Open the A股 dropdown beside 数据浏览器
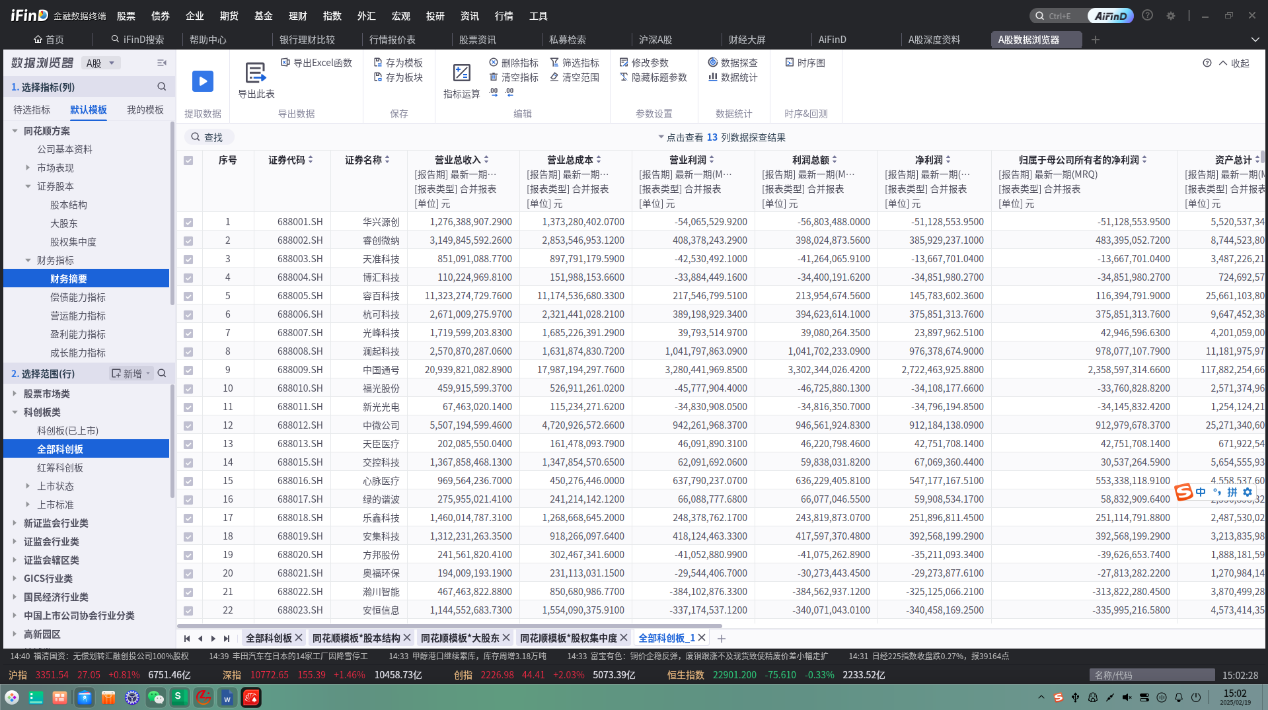1268x710 pixels. [x=100, y=63]
